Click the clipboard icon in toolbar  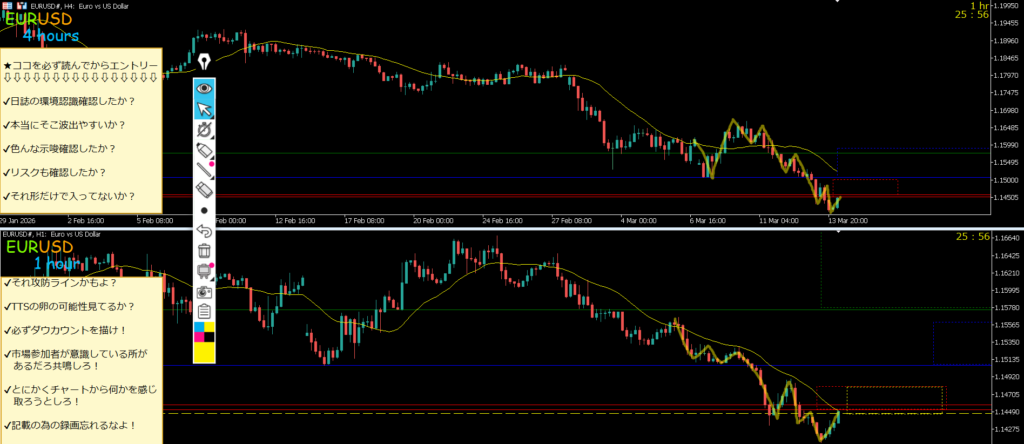point(205,311)
